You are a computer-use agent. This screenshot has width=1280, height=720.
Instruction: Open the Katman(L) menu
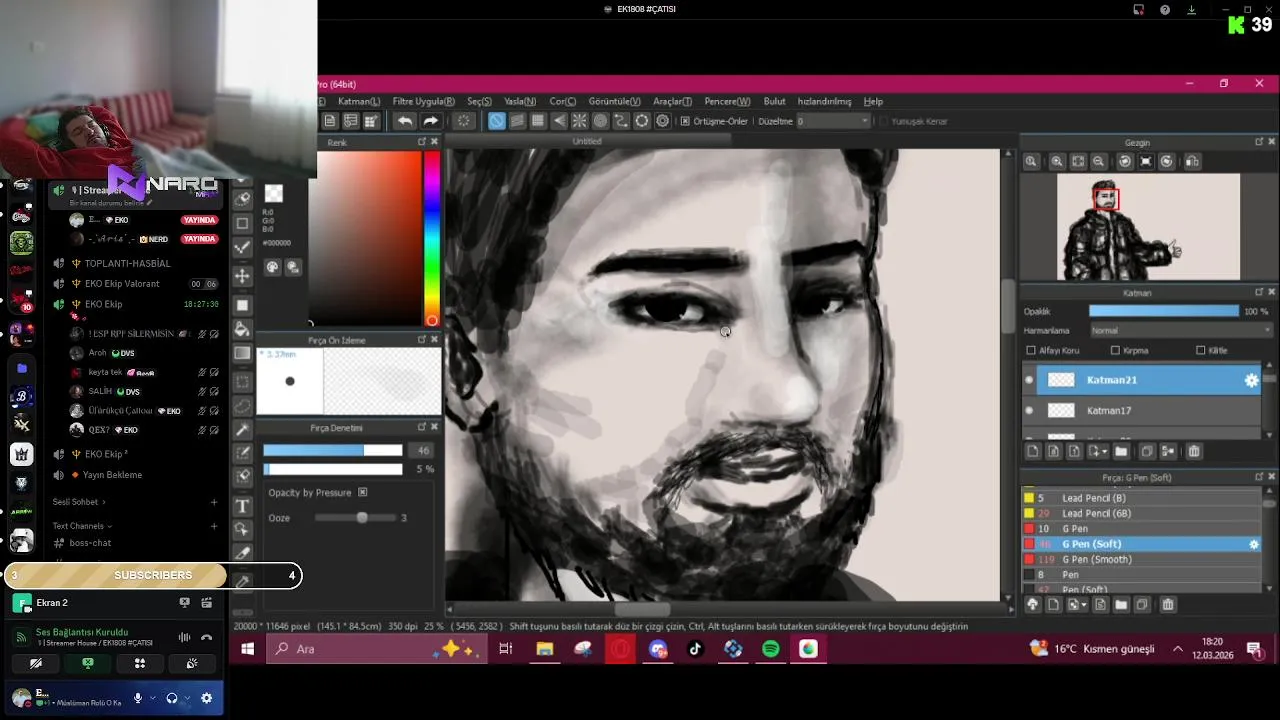[359, 101]
